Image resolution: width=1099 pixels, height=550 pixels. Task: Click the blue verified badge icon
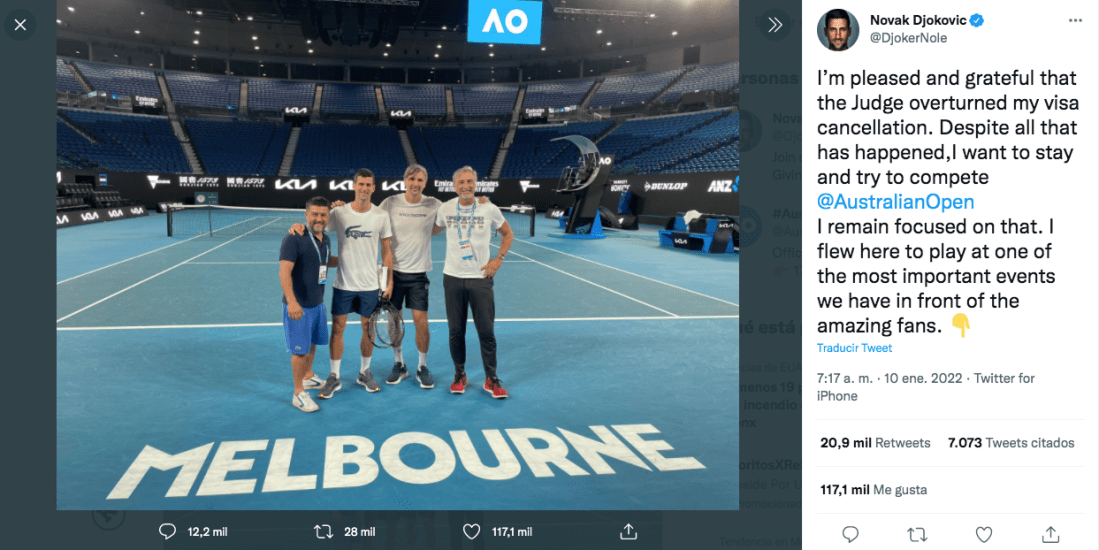point(977,20)
